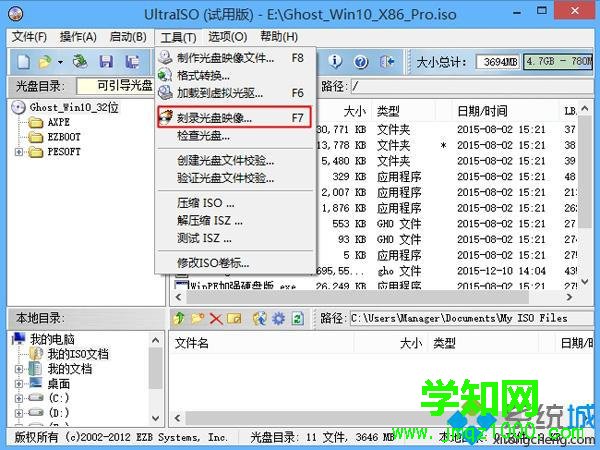Choose 刻录光盘映像... F7 menu item
The width and height of the screenshot is (600, 450).
235,117
